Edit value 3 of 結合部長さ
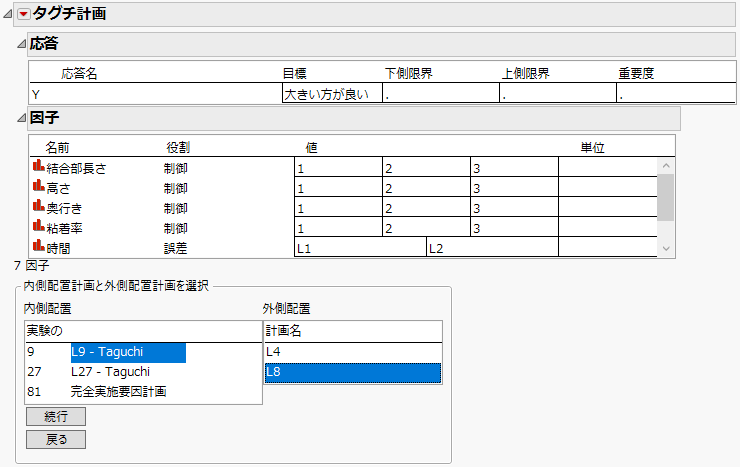This screenshot has height=467, width=740. (514, 167)
